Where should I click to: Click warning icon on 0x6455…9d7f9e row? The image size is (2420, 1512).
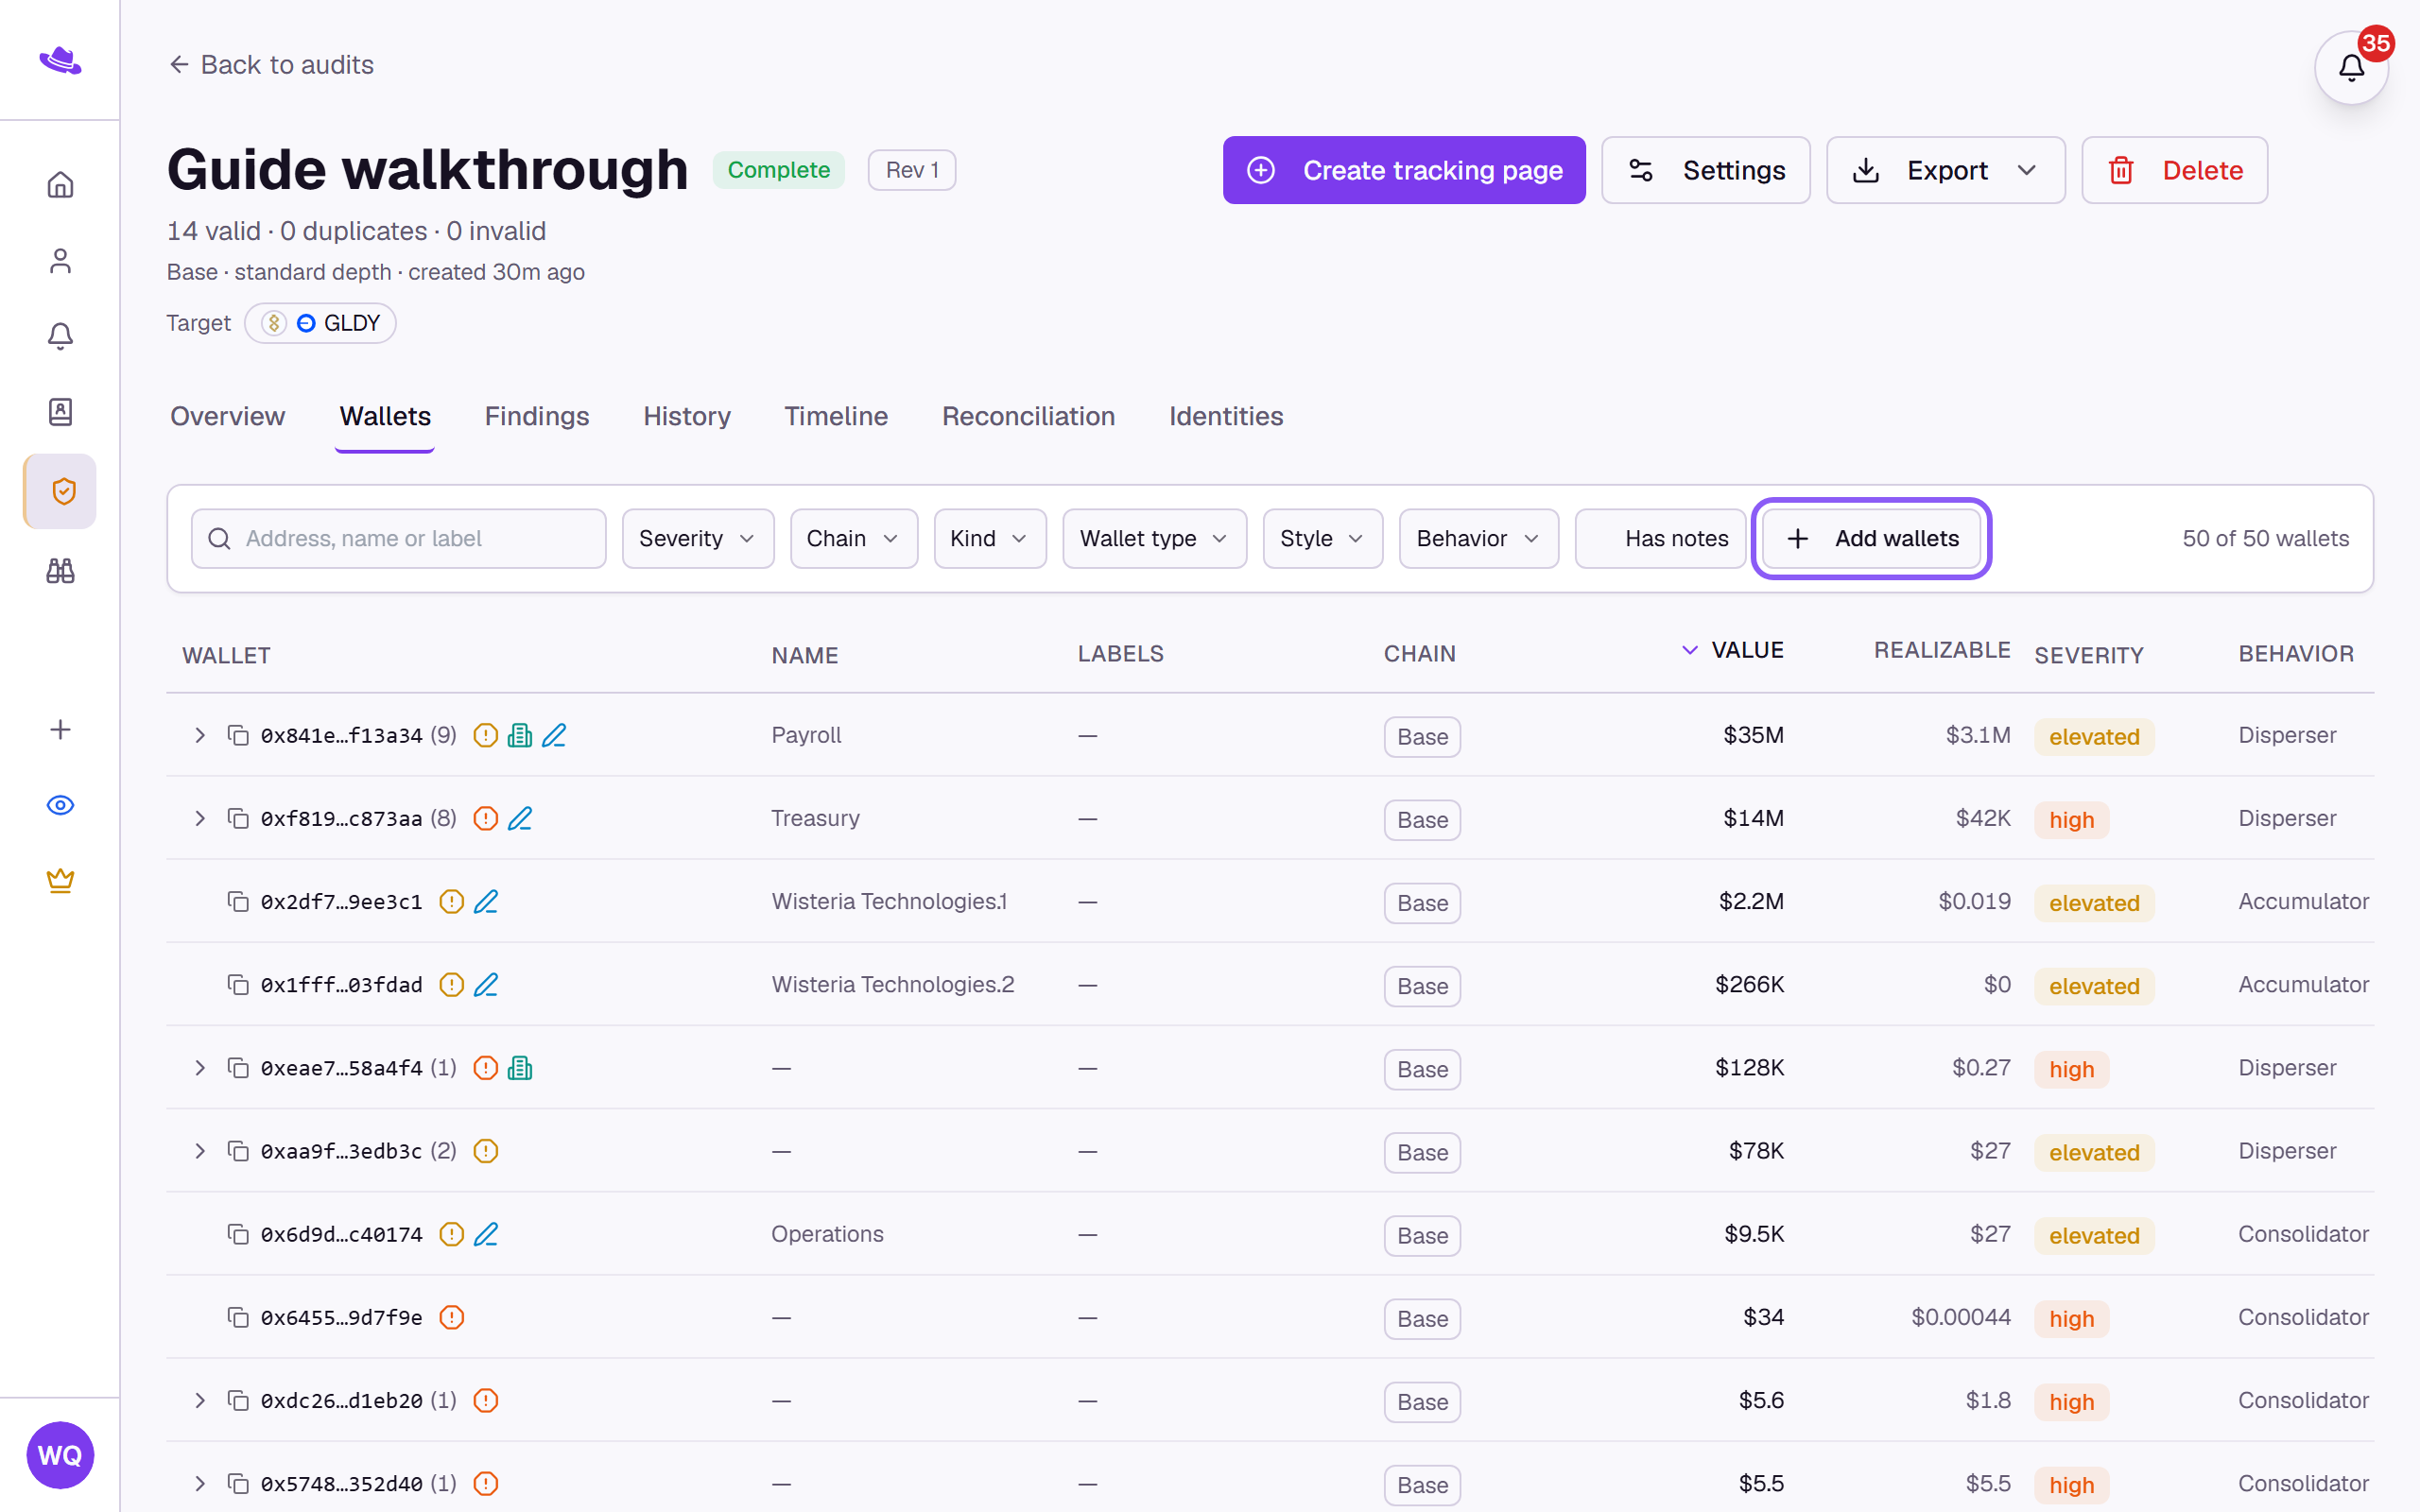tap(452, 1317)
